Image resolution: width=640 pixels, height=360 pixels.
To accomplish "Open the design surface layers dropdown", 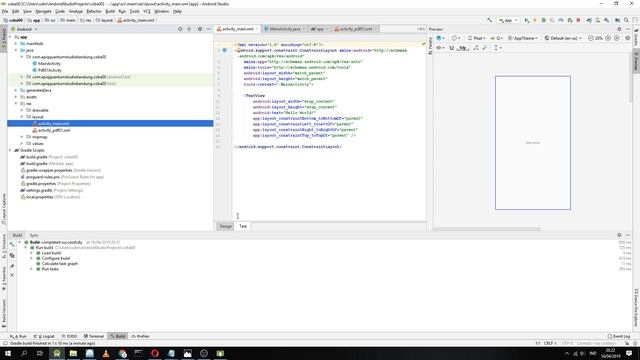I will point(440,38).
